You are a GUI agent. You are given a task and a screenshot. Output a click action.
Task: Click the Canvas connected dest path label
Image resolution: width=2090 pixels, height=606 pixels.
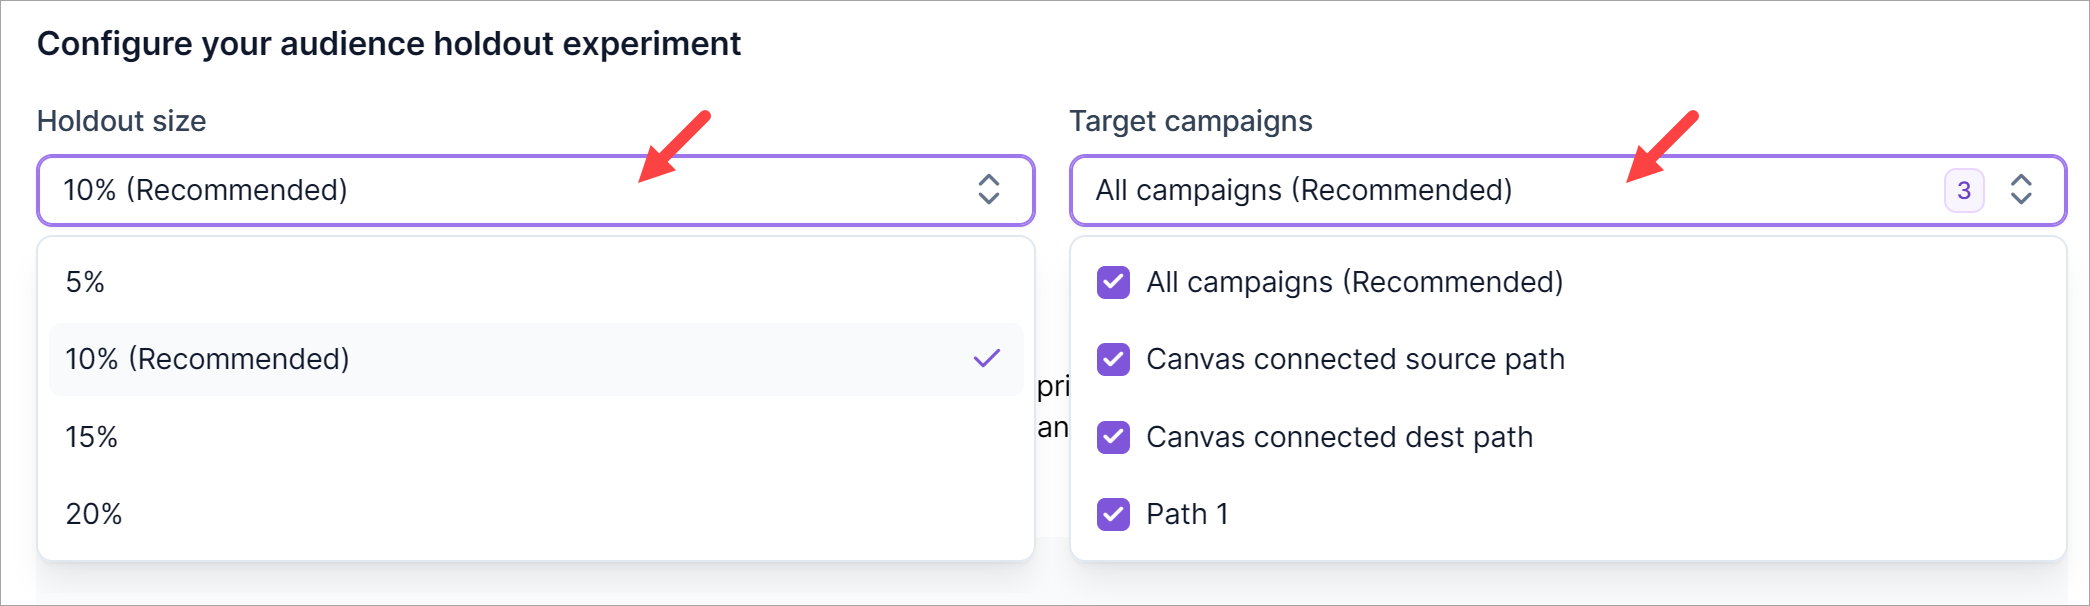click(1339, 437)
